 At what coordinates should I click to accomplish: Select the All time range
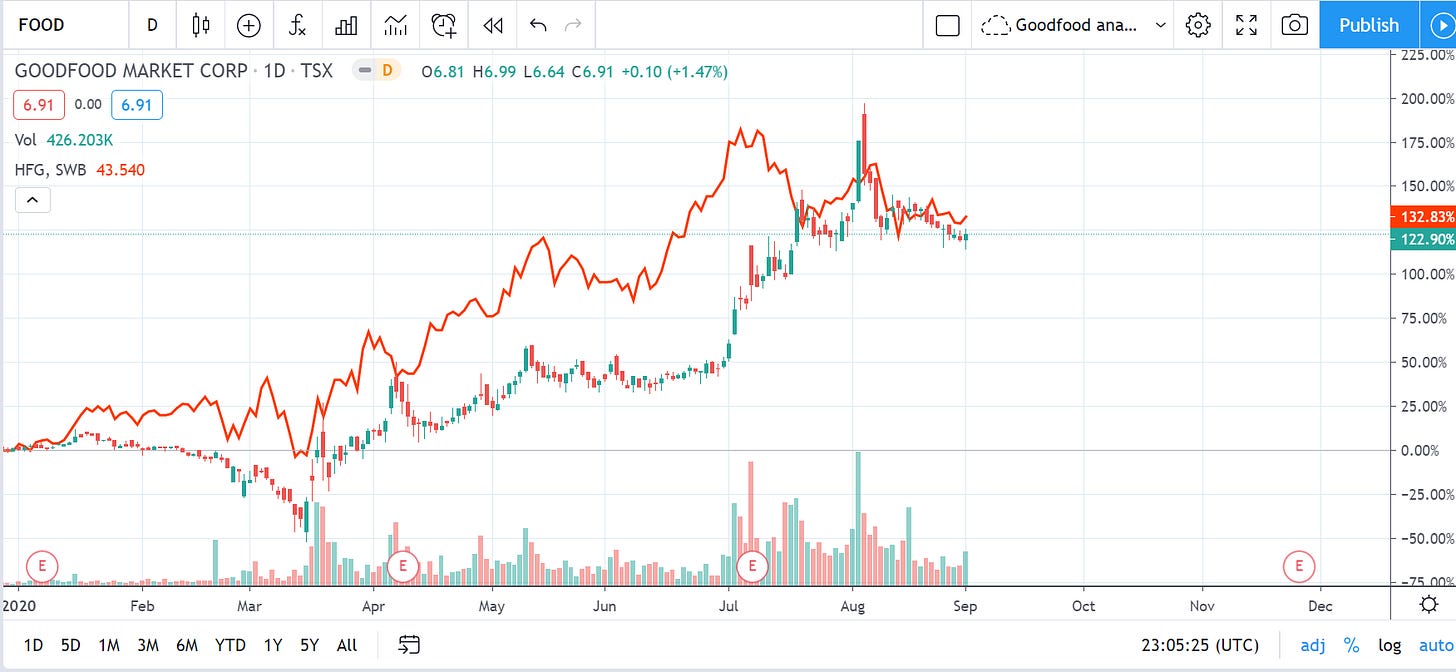(347, 645)
